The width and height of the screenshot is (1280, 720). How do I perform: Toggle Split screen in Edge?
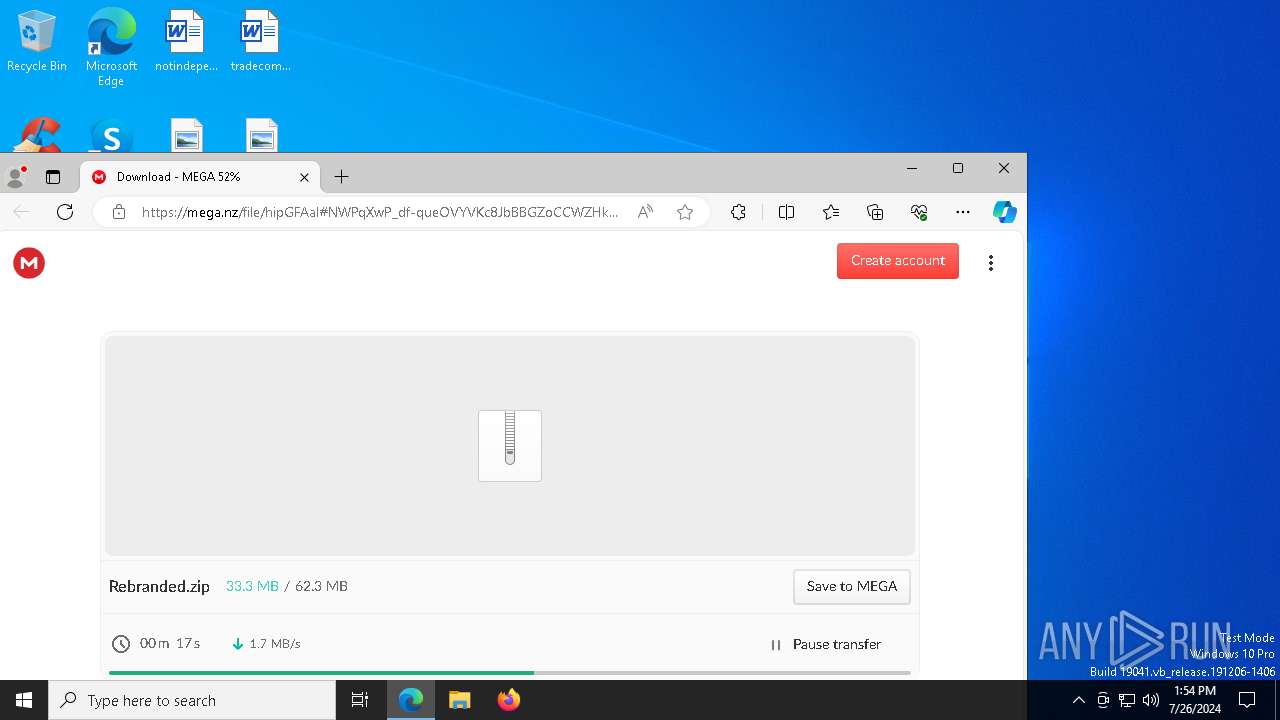click(x=786, y=212)
